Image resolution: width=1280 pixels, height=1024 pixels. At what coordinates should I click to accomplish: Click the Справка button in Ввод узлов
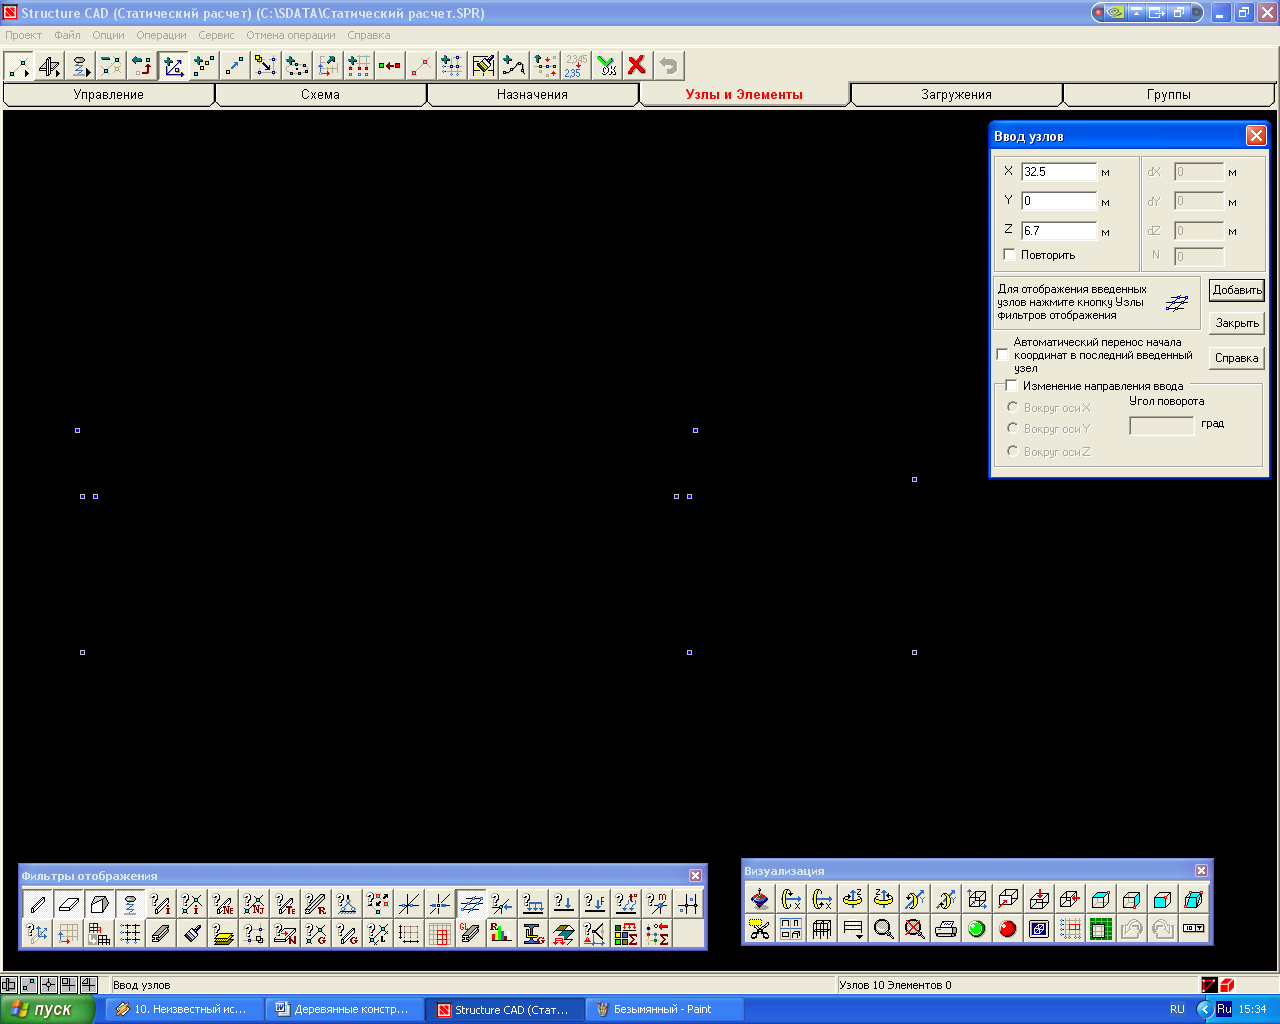[x=1237, y=358]
